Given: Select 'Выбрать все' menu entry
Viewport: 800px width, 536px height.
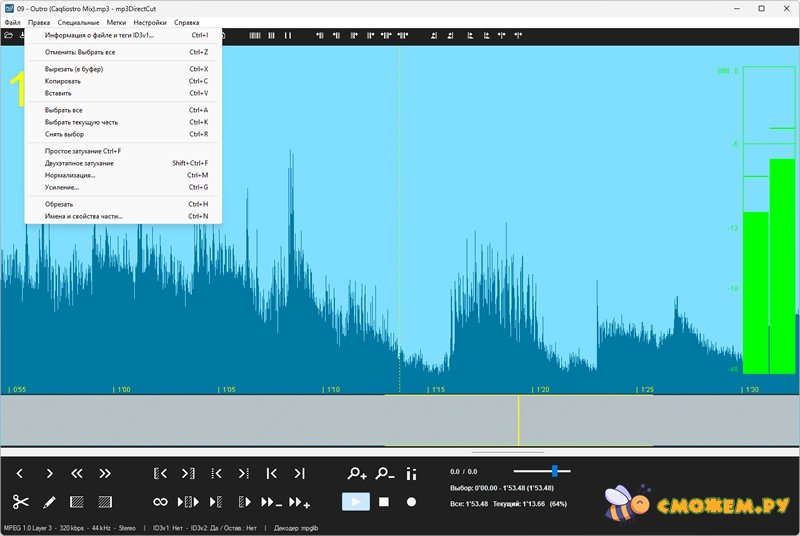Looking at the screenshot, I should [64, 110].
